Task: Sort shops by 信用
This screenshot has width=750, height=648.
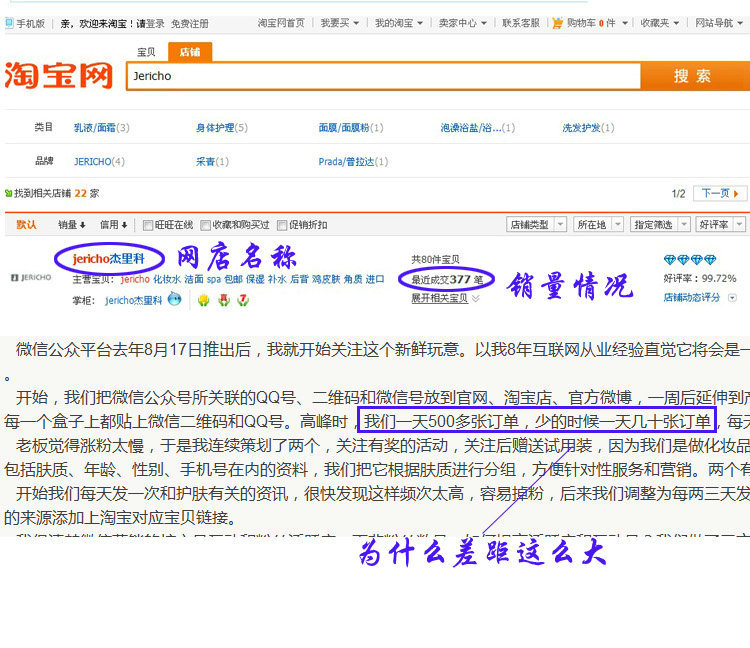Action: pyautogui.click(x=113, y=225)
